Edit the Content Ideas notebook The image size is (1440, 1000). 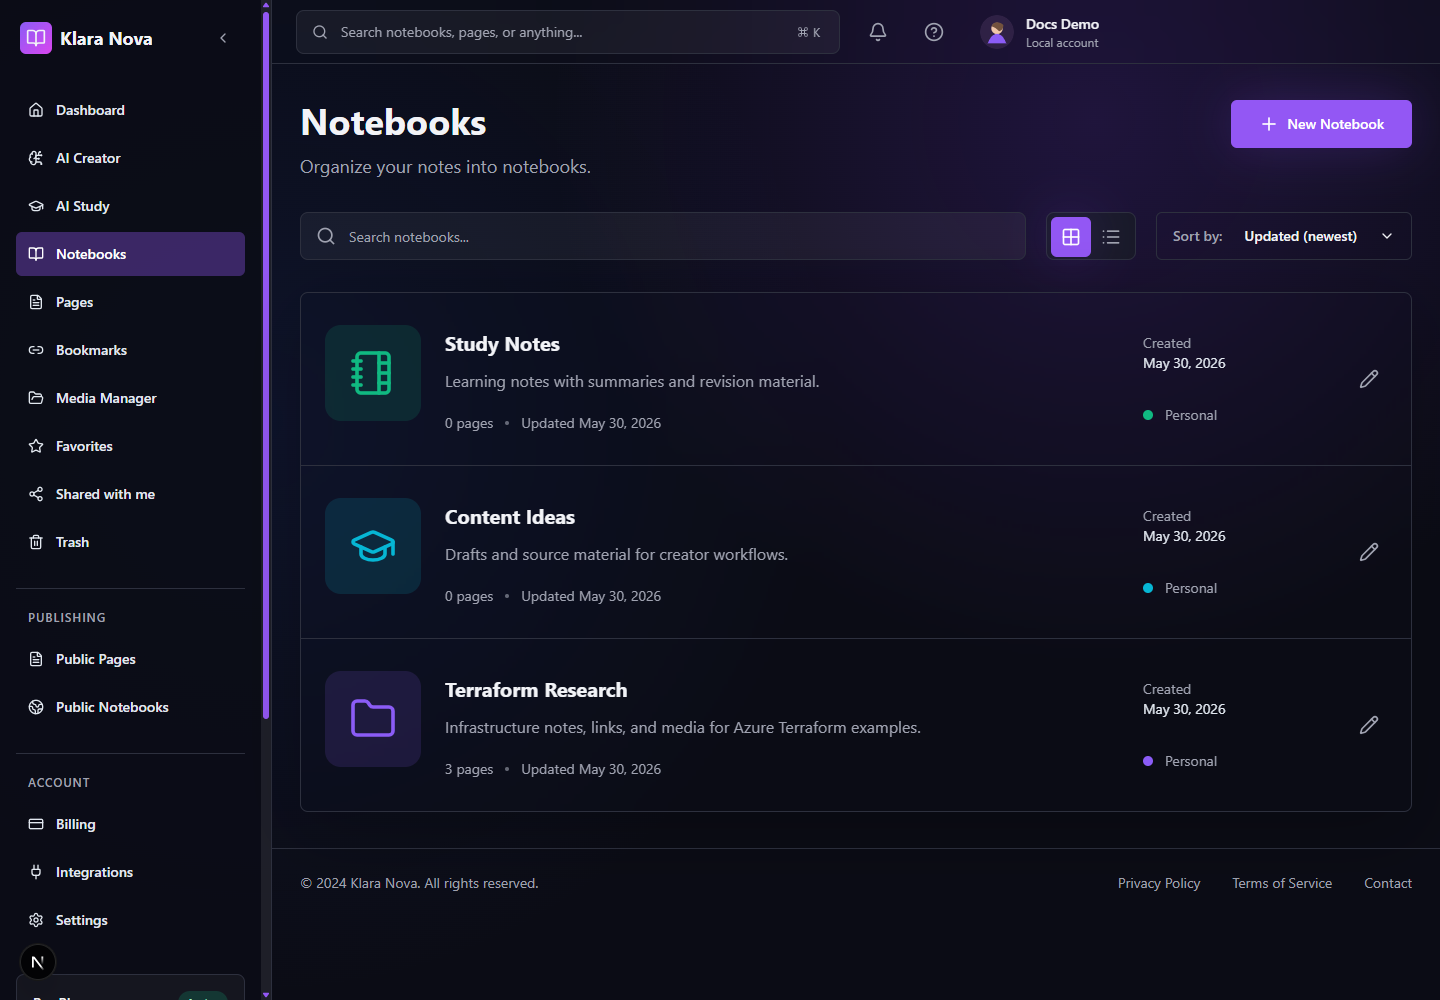tap(1369, 552)
